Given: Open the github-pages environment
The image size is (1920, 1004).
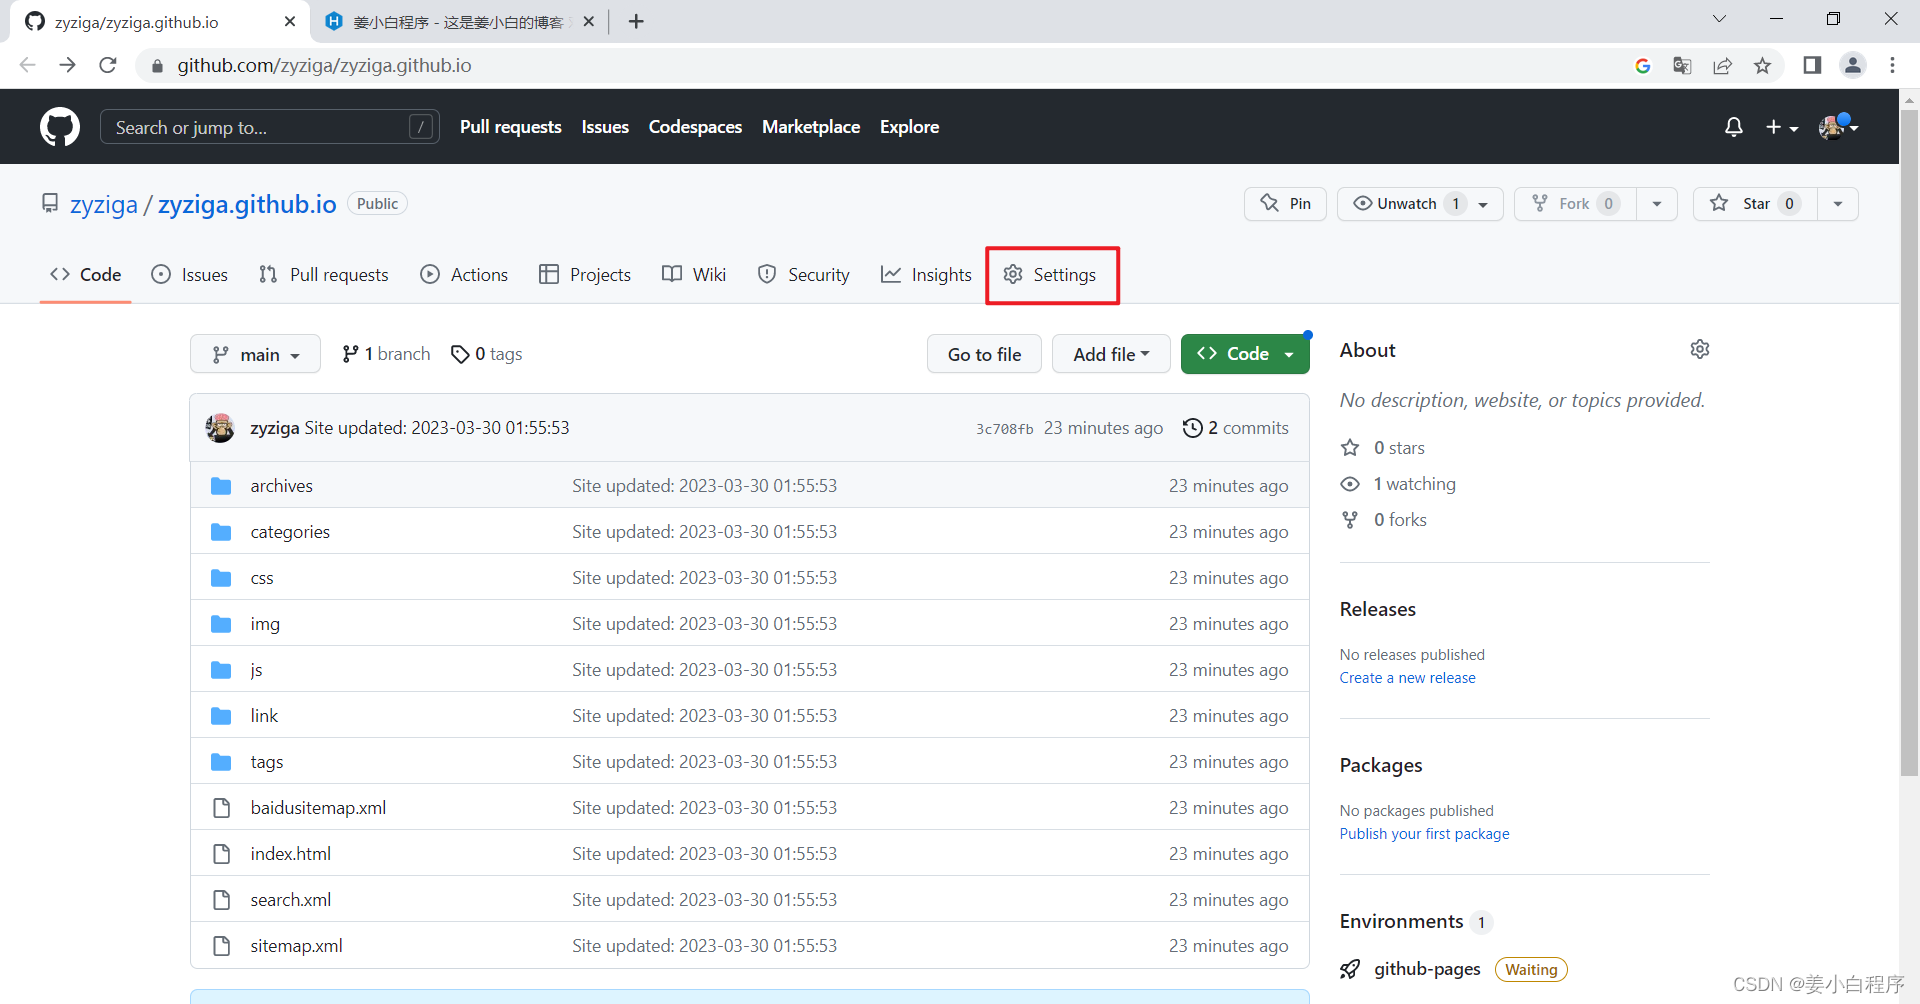Looking at the screenshot, I should 1427,969.
